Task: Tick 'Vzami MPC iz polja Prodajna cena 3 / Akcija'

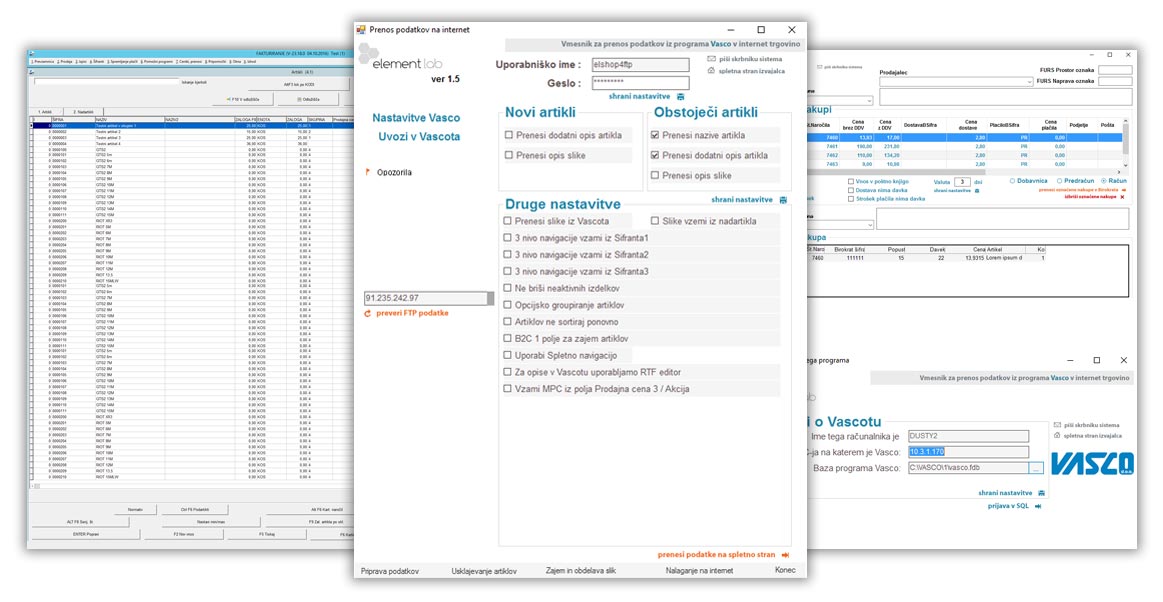Action: pos(507,388)
